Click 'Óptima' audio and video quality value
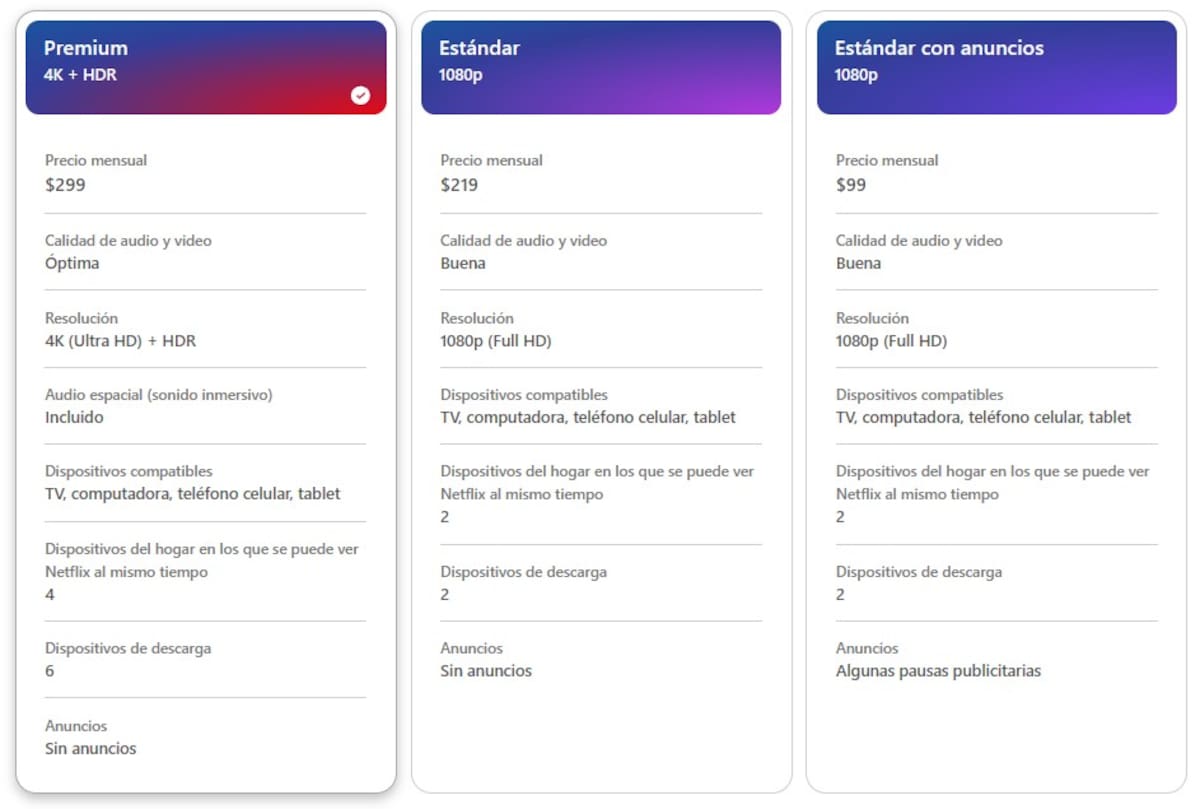Viewport: 1200px width, 809px height. 72,263
